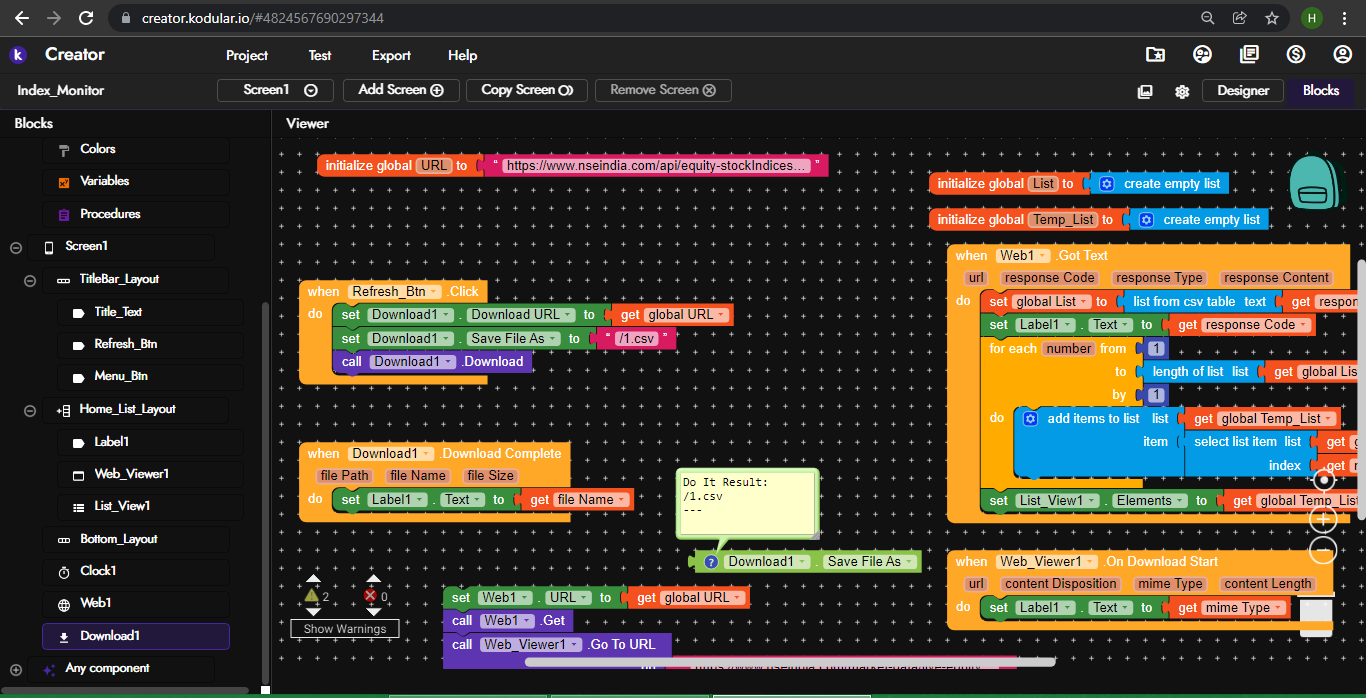Collapse the TitleBar_Layout tree node
Image resolution: width=1366 pixels, height=698 pixels.
tap(30, 280)
